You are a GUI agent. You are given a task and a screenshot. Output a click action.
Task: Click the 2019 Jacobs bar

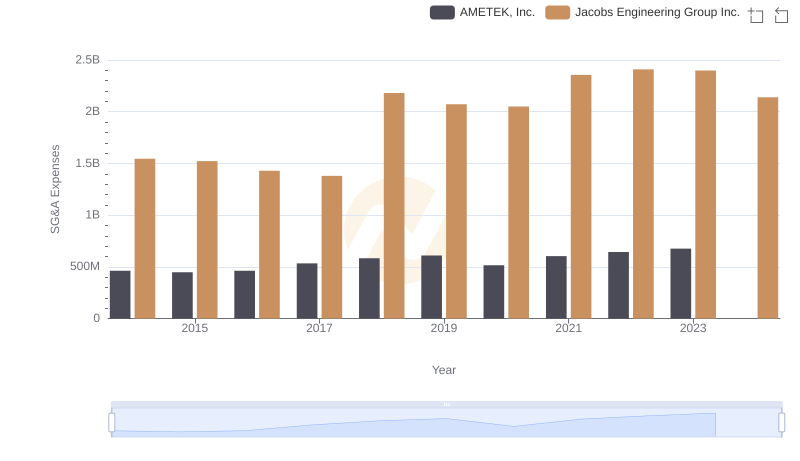(x=456, y=211)
